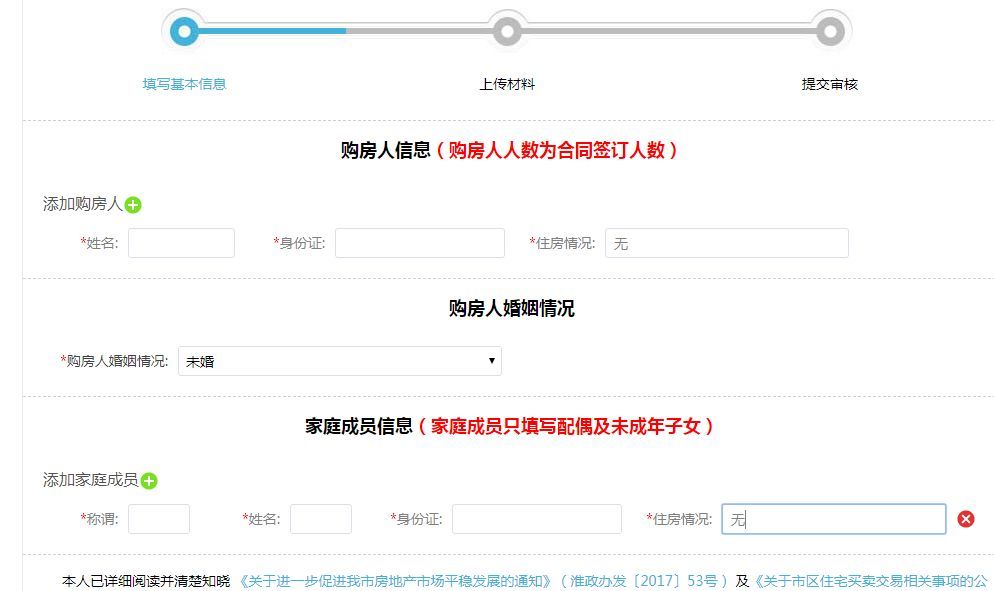Click the 购房人信息 section heading
994x591 pixels.
385,150
